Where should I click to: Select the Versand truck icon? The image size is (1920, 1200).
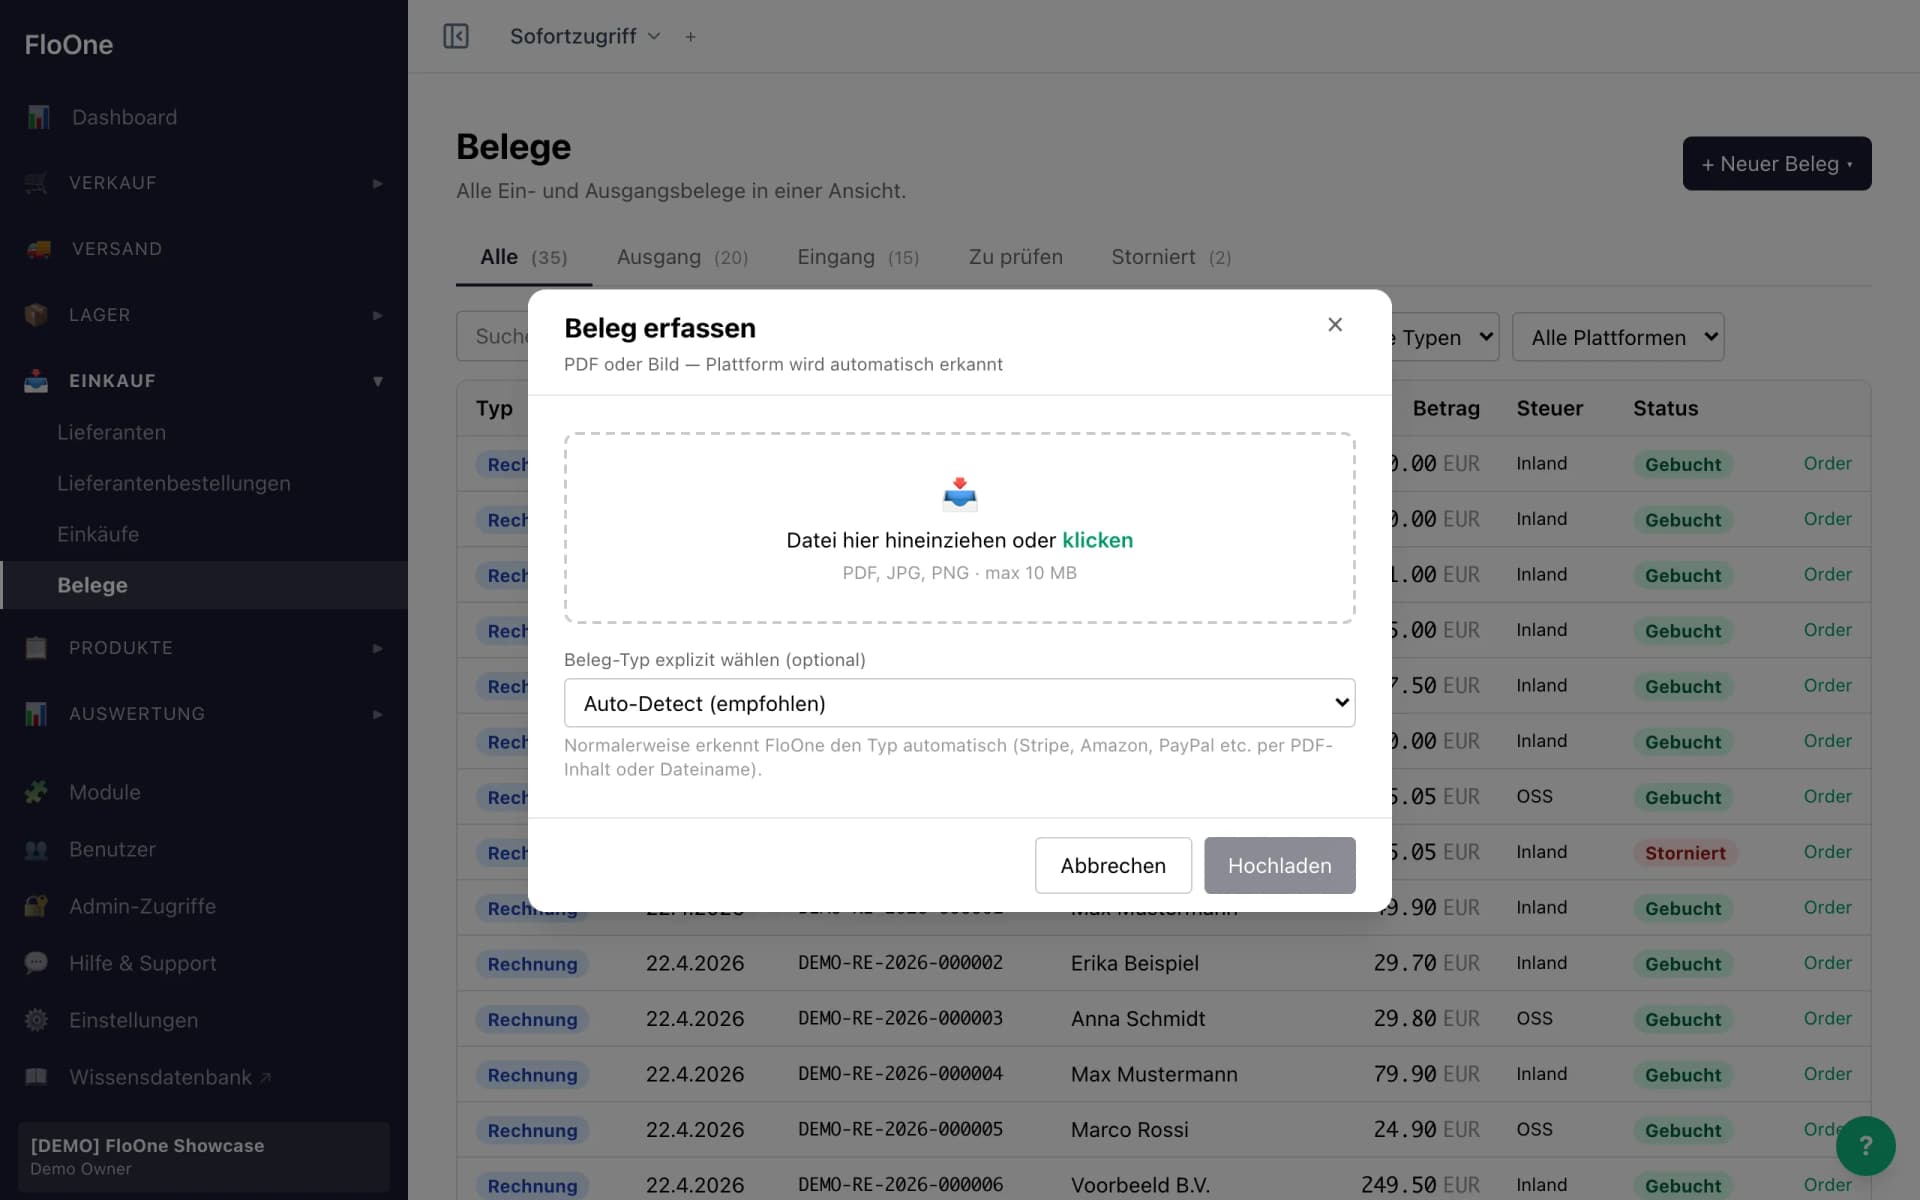tap(38, 249)
